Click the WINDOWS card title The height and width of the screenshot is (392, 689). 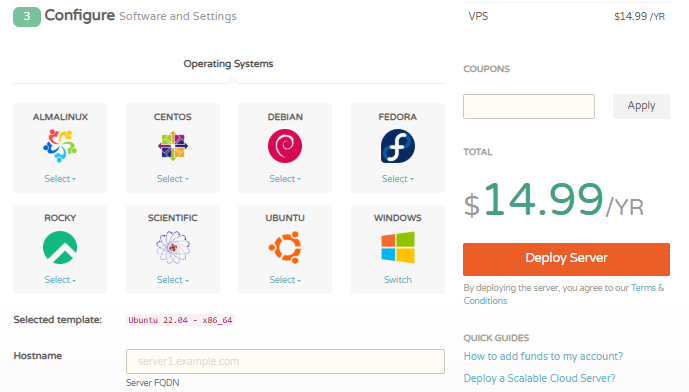(398, 218)
